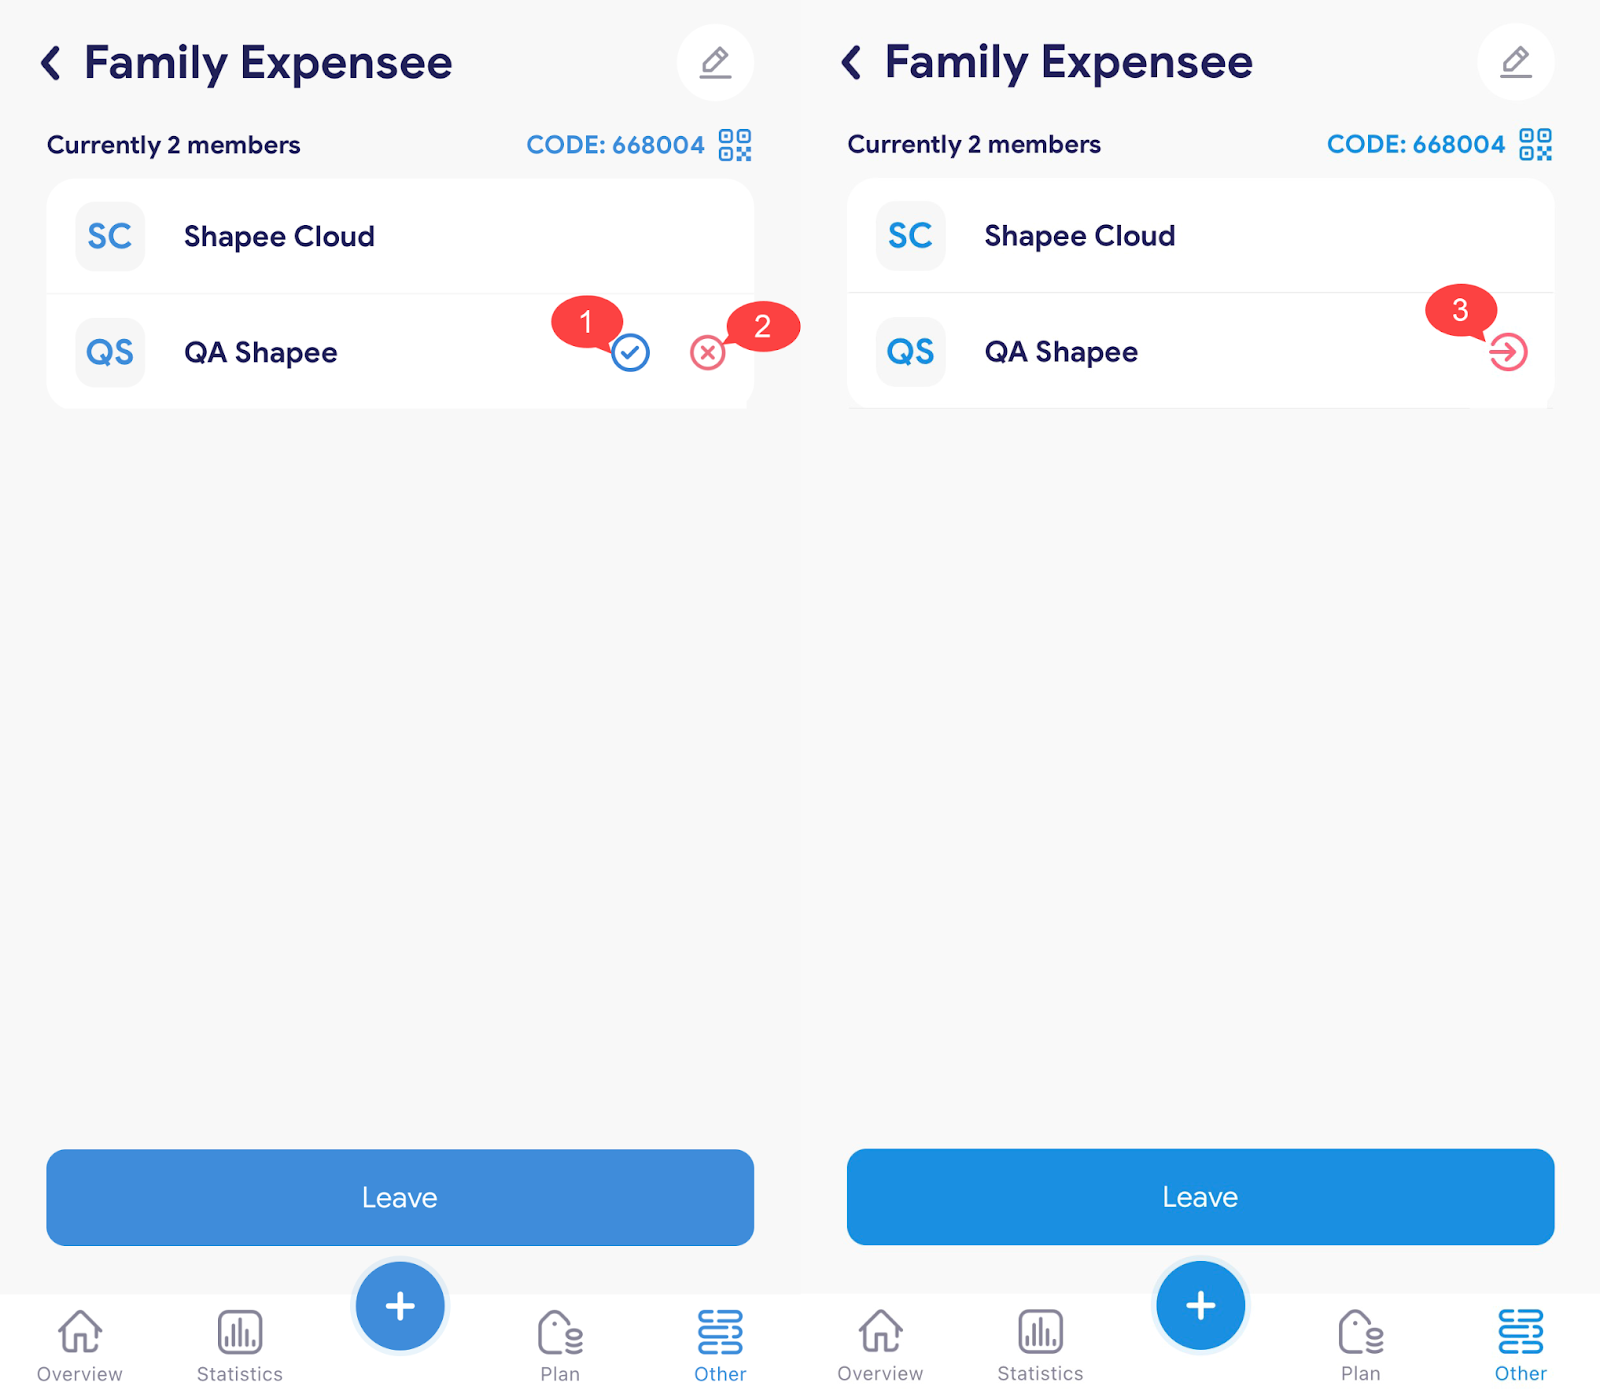Open the Plan tab on the right screen
Screen dimensions: 1600x1389
pyautogui.click(x=1361, y=1346)
